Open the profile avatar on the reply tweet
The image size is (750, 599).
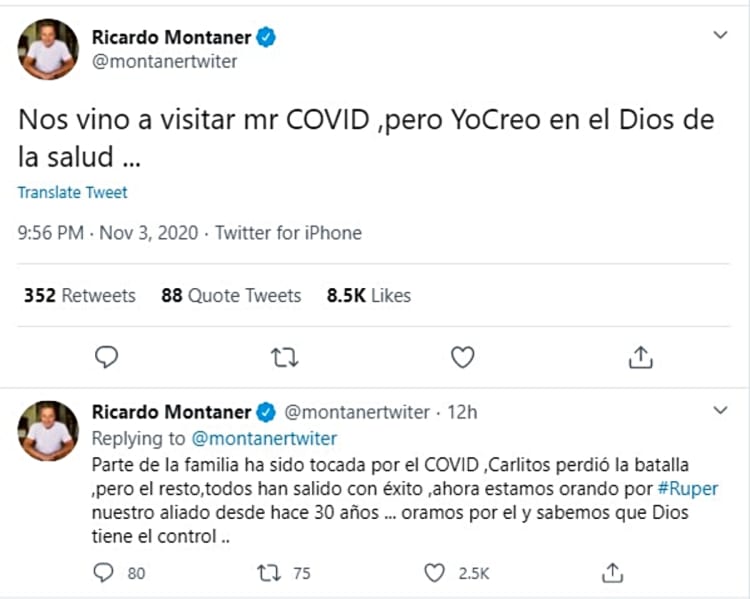(x=48, y=430)
